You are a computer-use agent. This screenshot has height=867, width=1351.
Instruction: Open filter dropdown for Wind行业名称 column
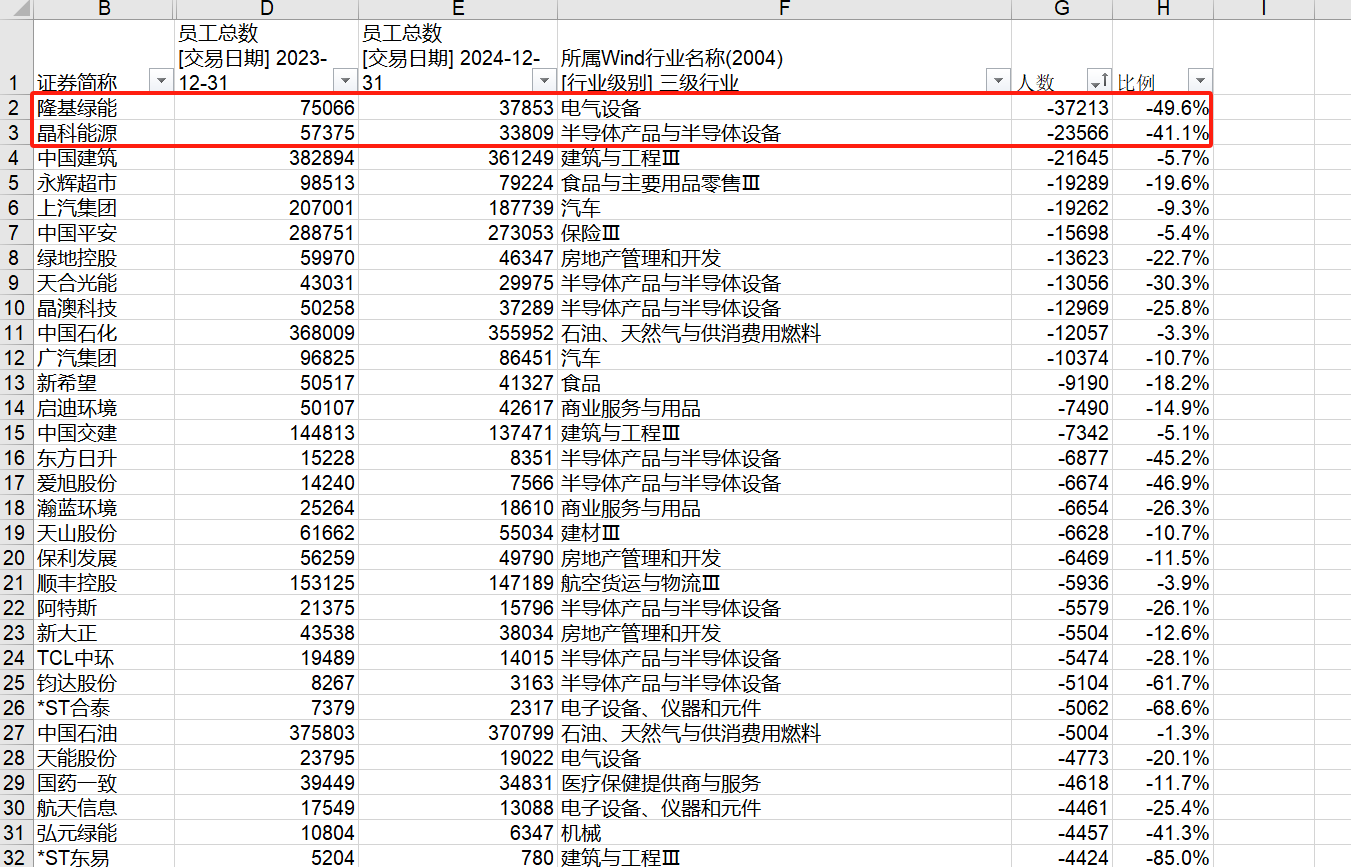[998, 81]
